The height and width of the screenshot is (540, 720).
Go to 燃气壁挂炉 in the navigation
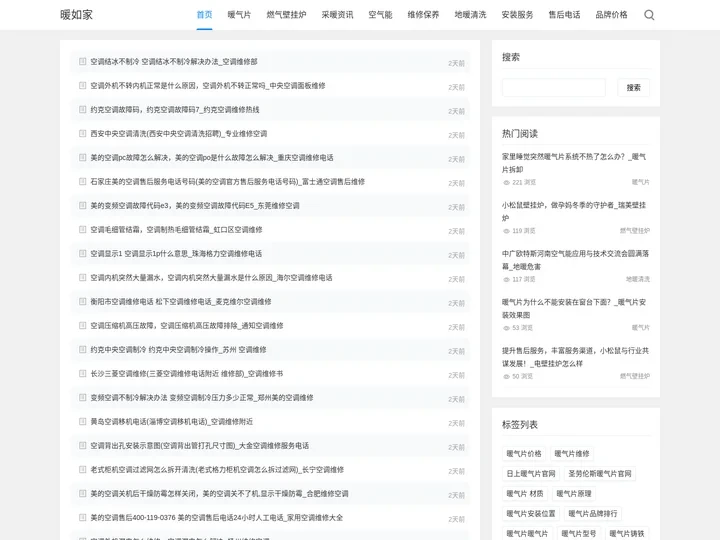pyautogui.click(x=286, y=15)
